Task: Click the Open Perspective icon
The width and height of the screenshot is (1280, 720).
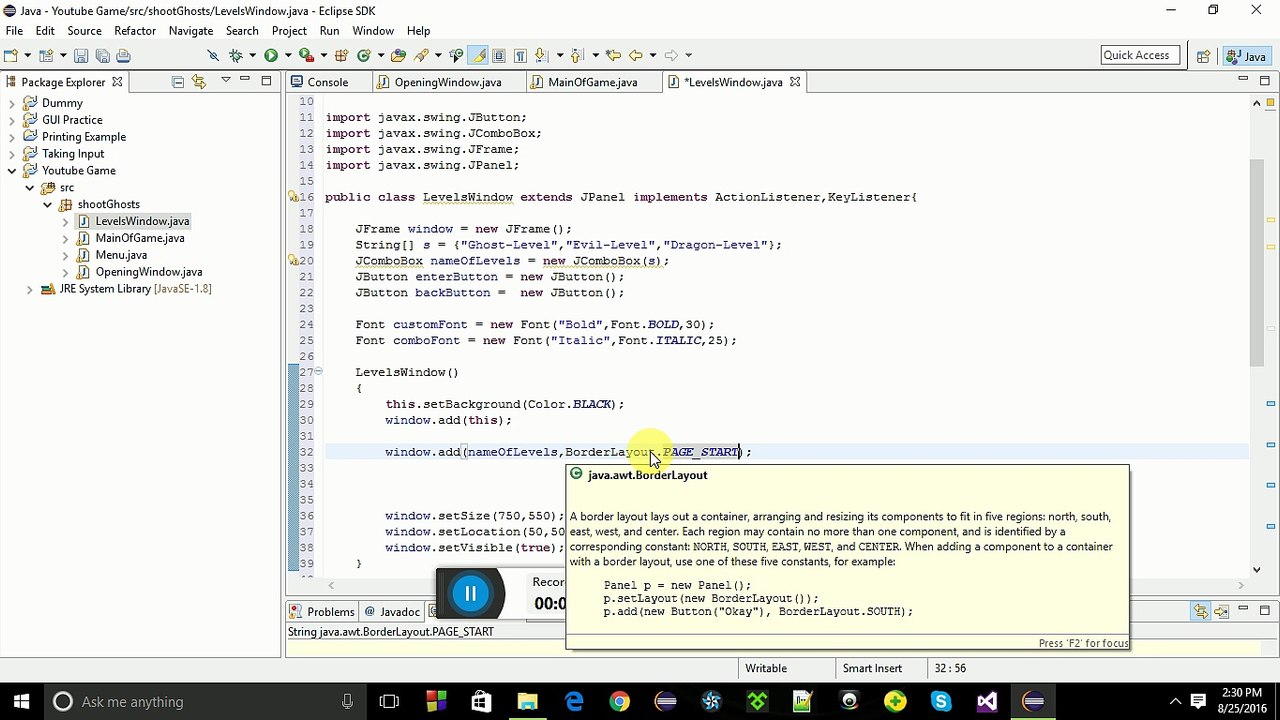Action: [1204, 56]
